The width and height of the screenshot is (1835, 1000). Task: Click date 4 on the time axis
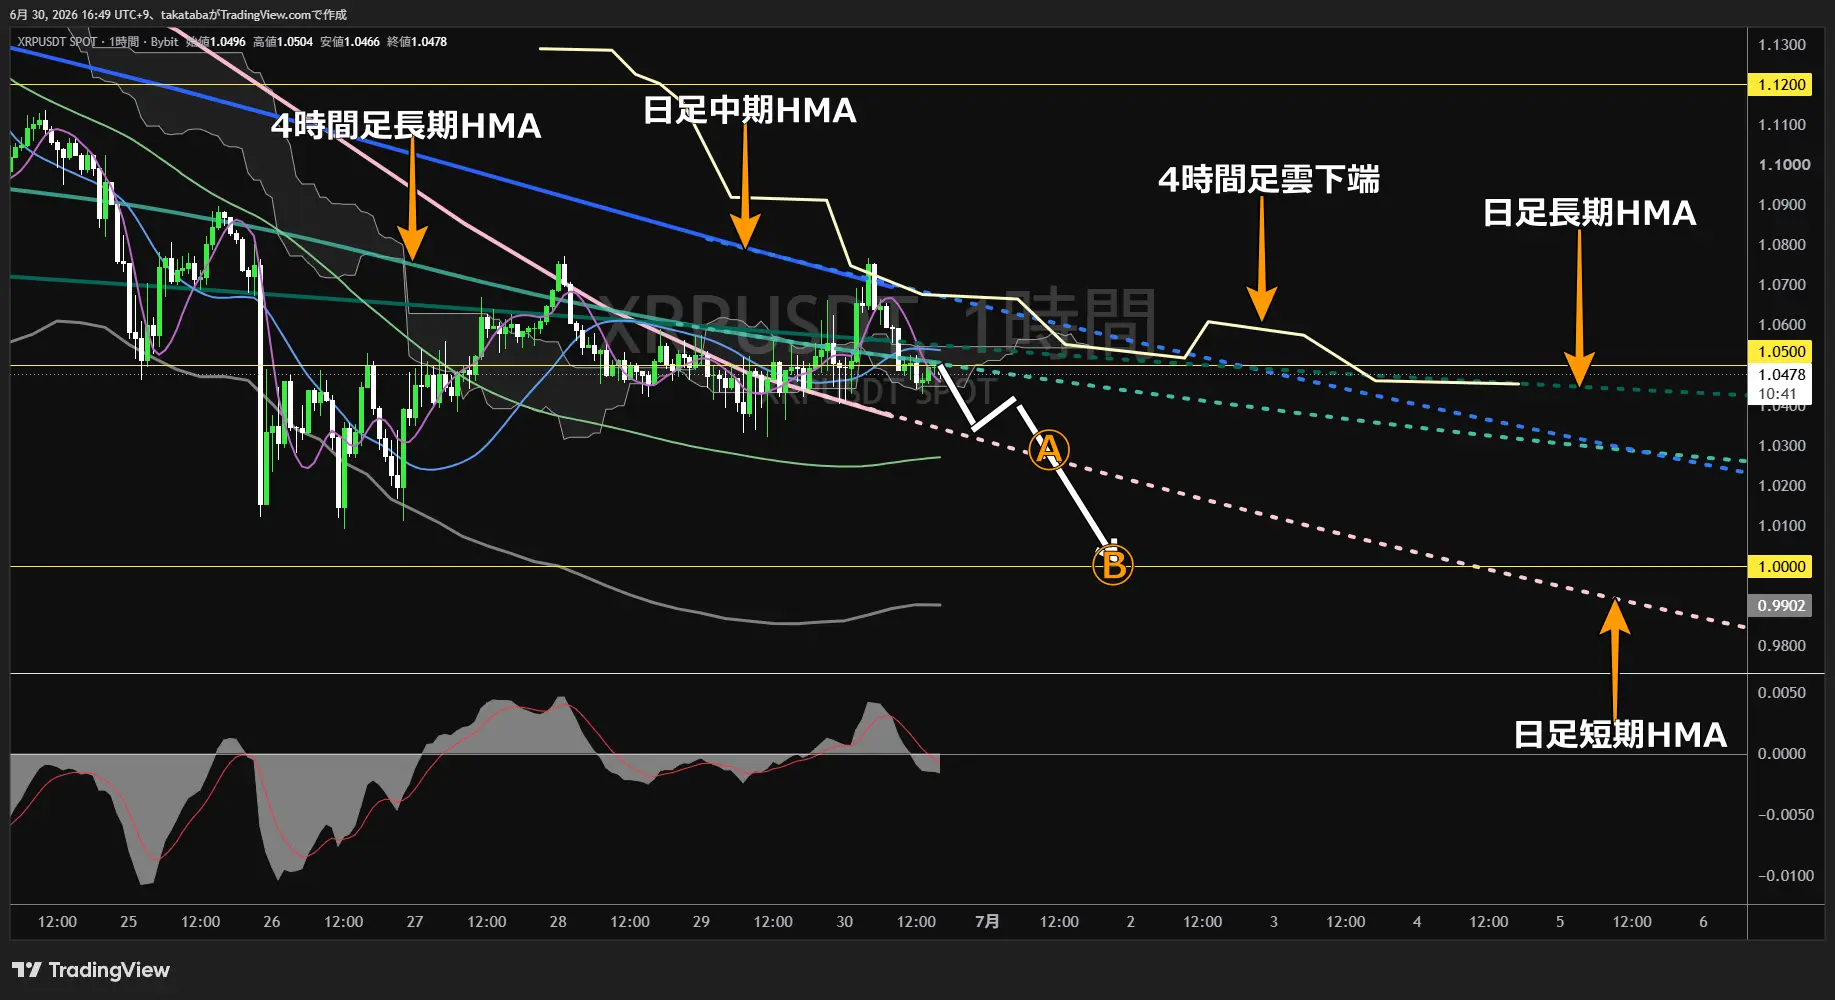[1417, 922]
